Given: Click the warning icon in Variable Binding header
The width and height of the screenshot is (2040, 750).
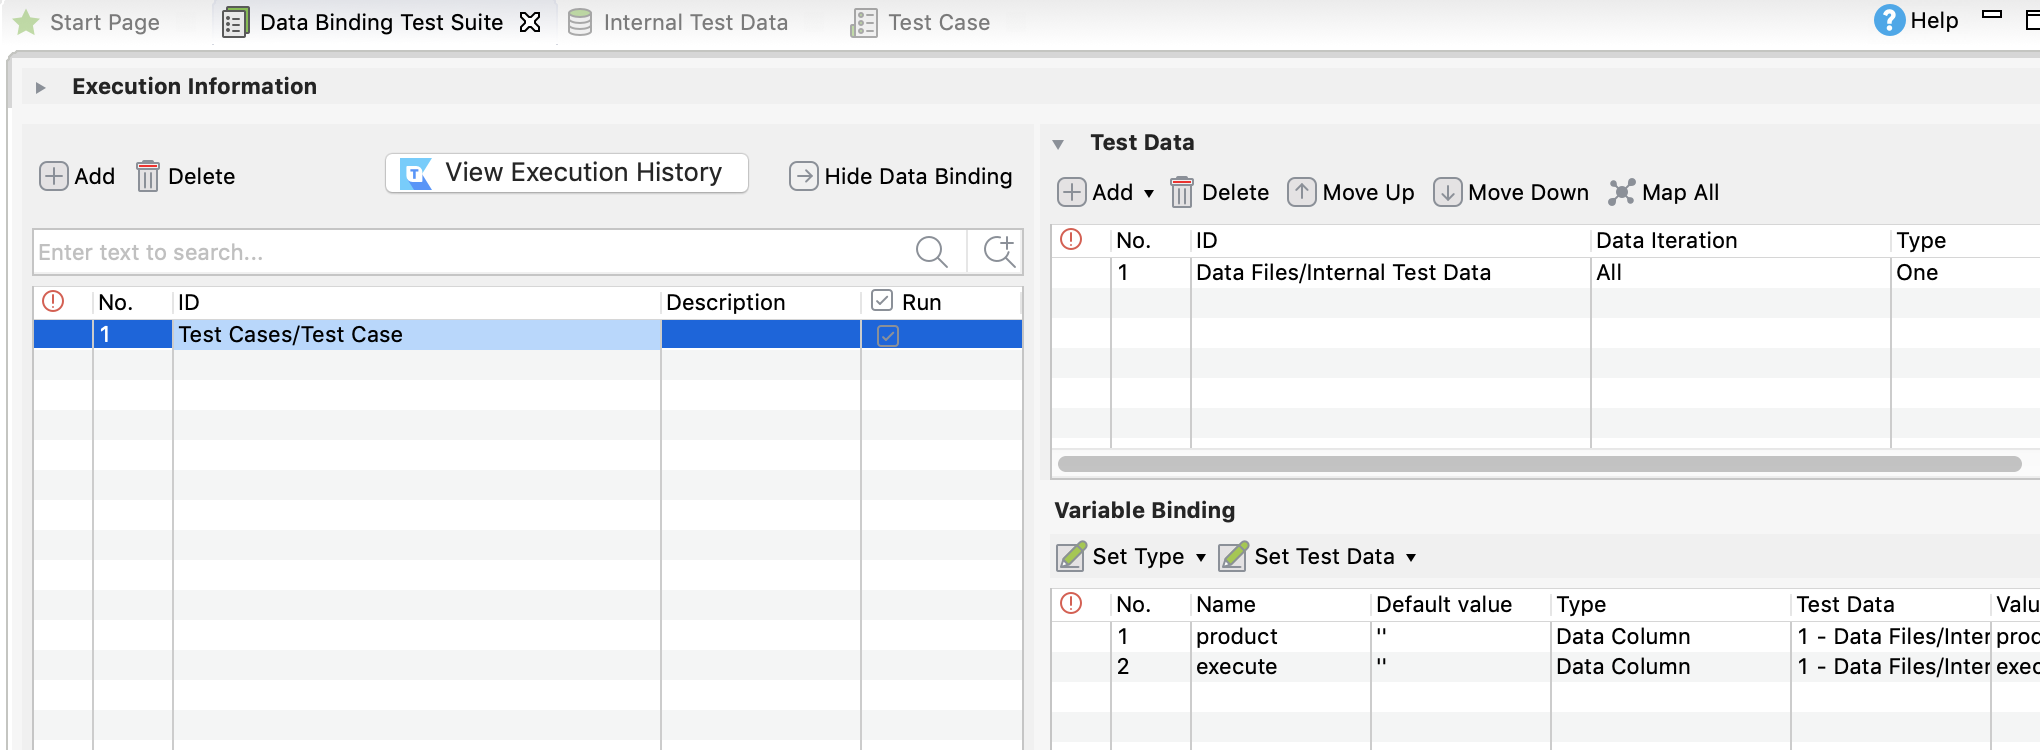Looking at the screenshot, I should coord(1071,603).
